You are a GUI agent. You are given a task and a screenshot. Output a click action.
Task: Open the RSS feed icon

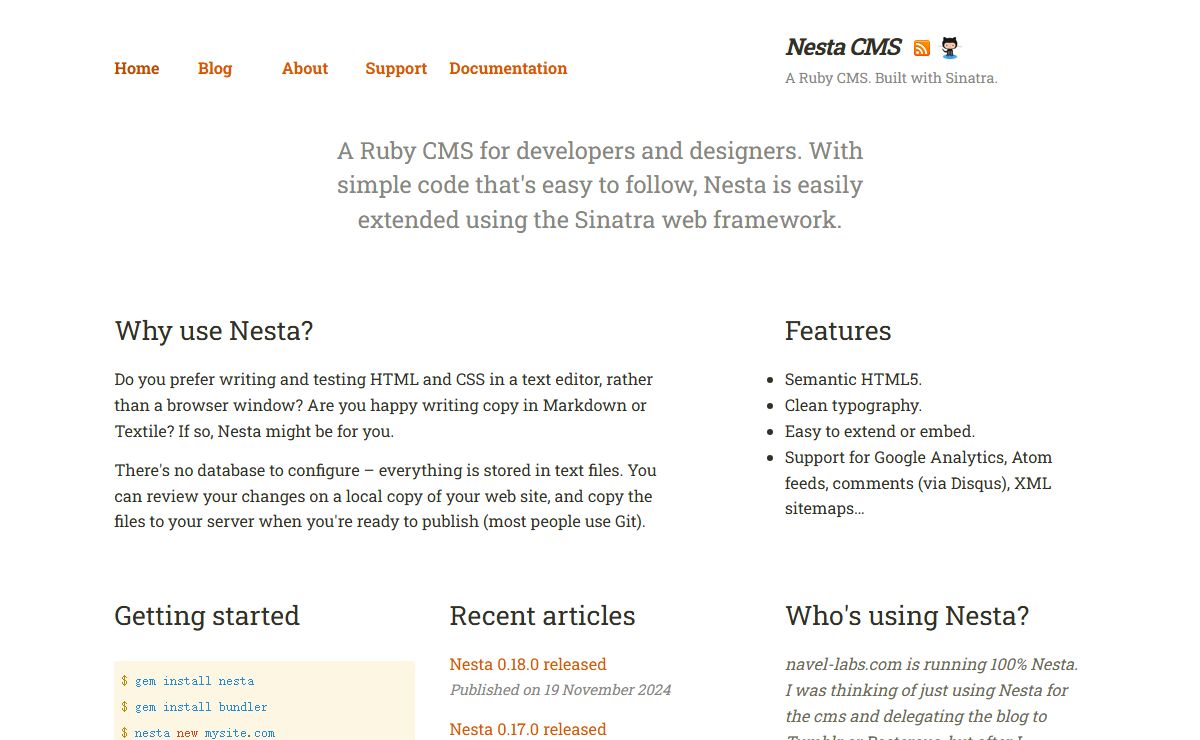pos(922,48)
